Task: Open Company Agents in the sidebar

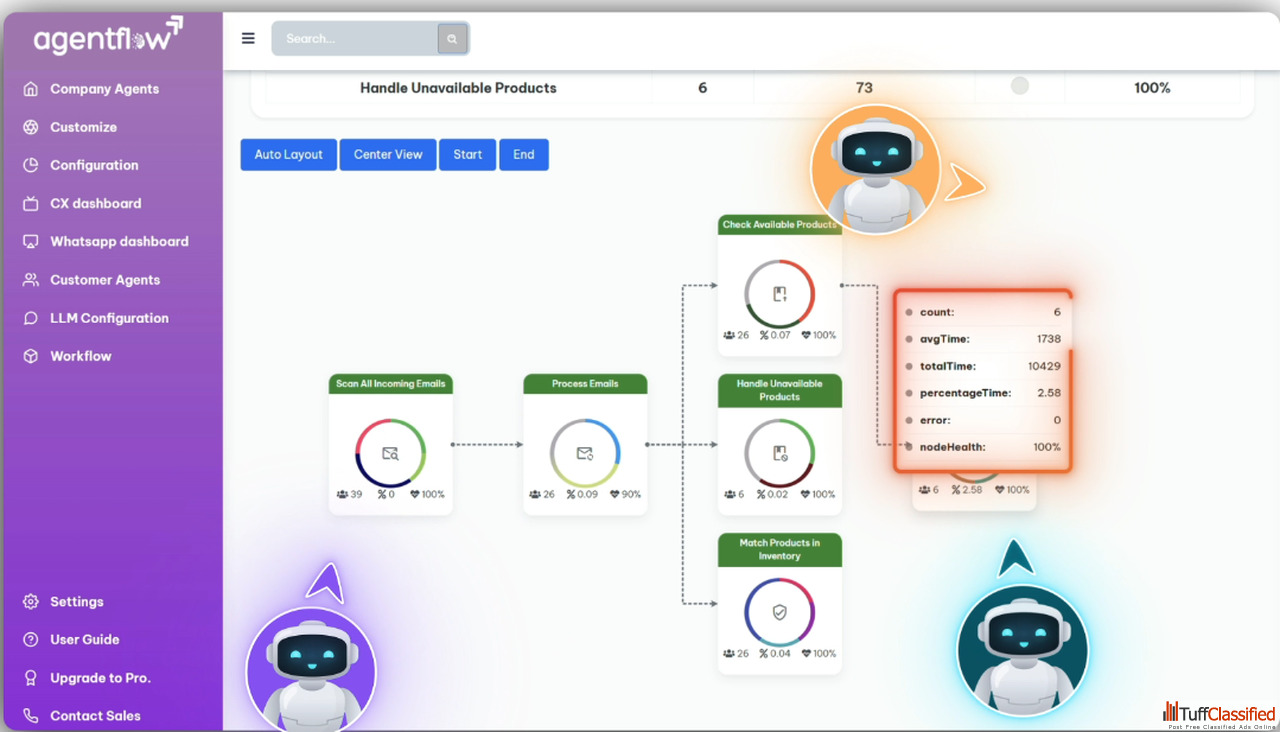Action: [104, 89]
